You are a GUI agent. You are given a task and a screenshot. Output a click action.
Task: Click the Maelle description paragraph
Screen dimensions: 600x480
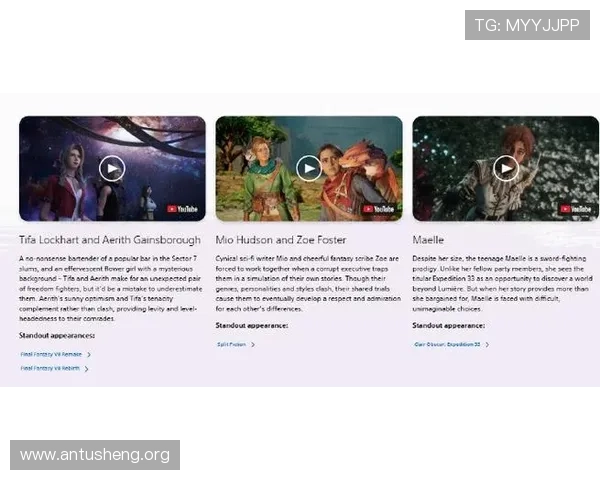tap(505, 284)
